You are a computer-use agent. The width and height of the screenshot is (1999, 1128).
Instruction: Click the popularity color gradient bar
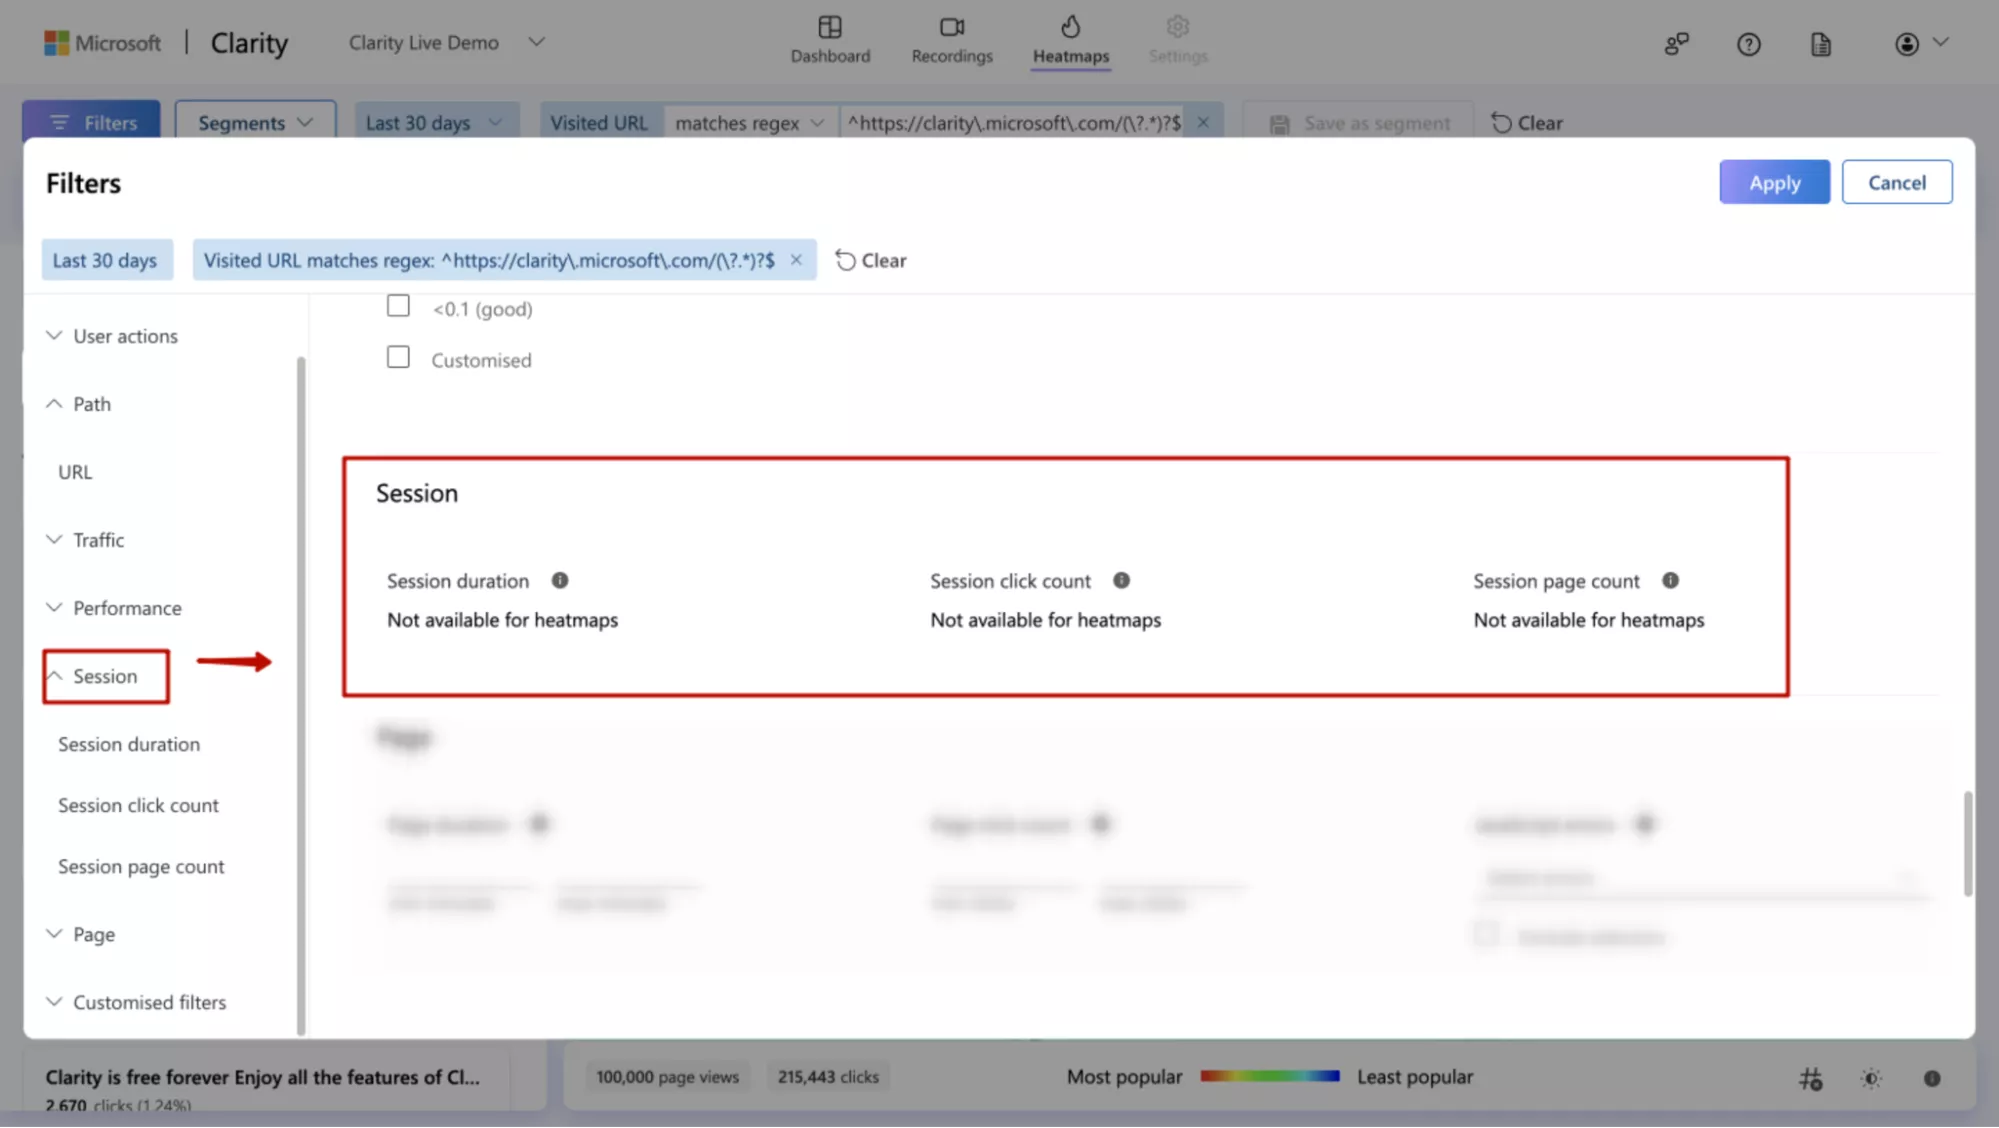coord(1269,1076)
